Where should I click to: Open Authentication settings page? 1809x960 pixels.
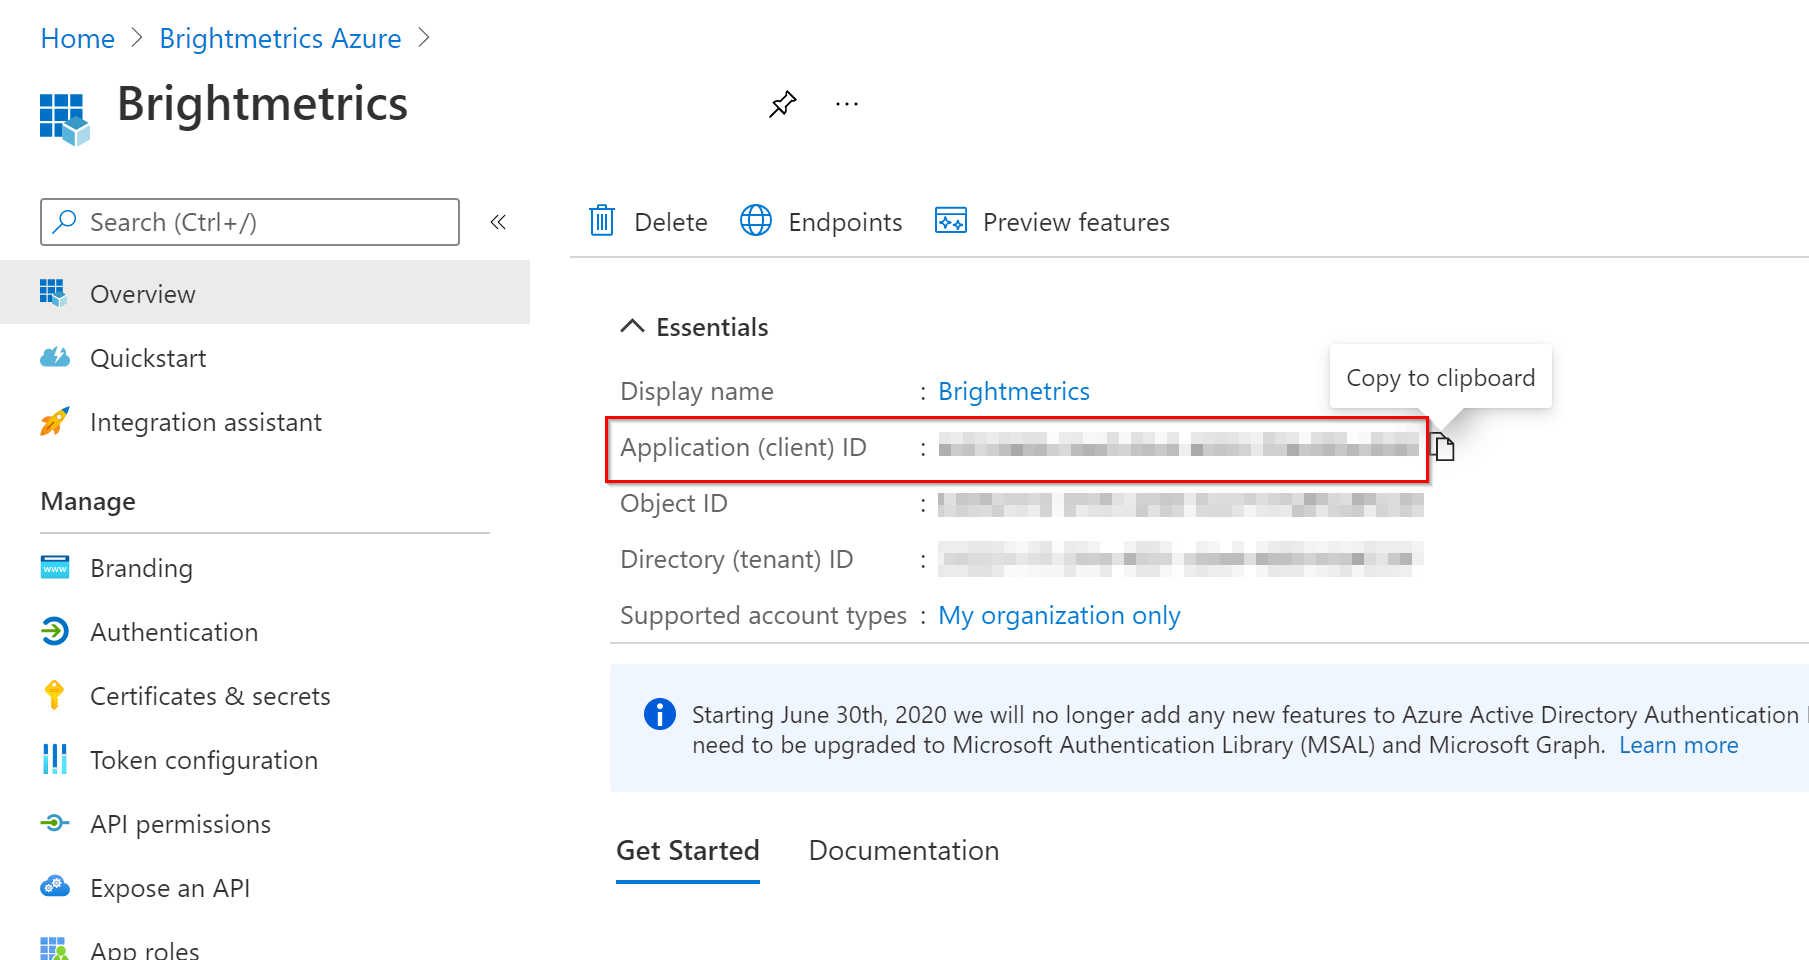[174, 632]
